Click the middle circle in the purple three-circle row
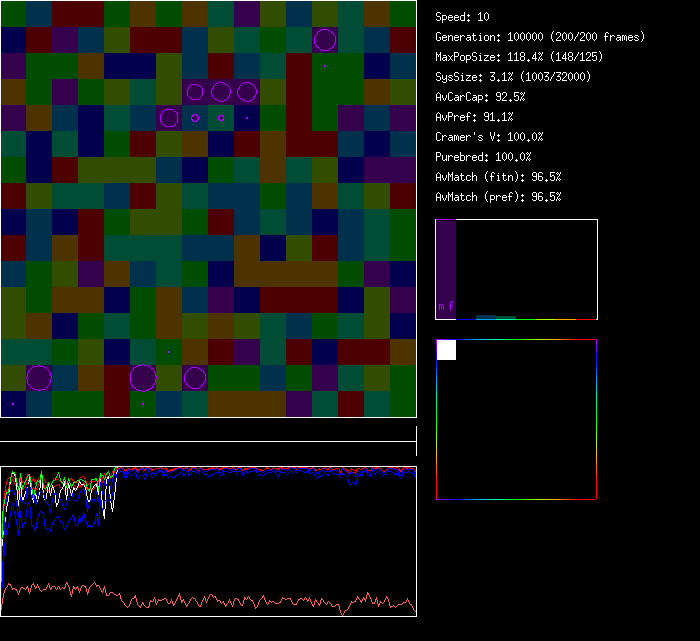Image resolution: width=700 pixels, height=641 pixels. [221, 92]
